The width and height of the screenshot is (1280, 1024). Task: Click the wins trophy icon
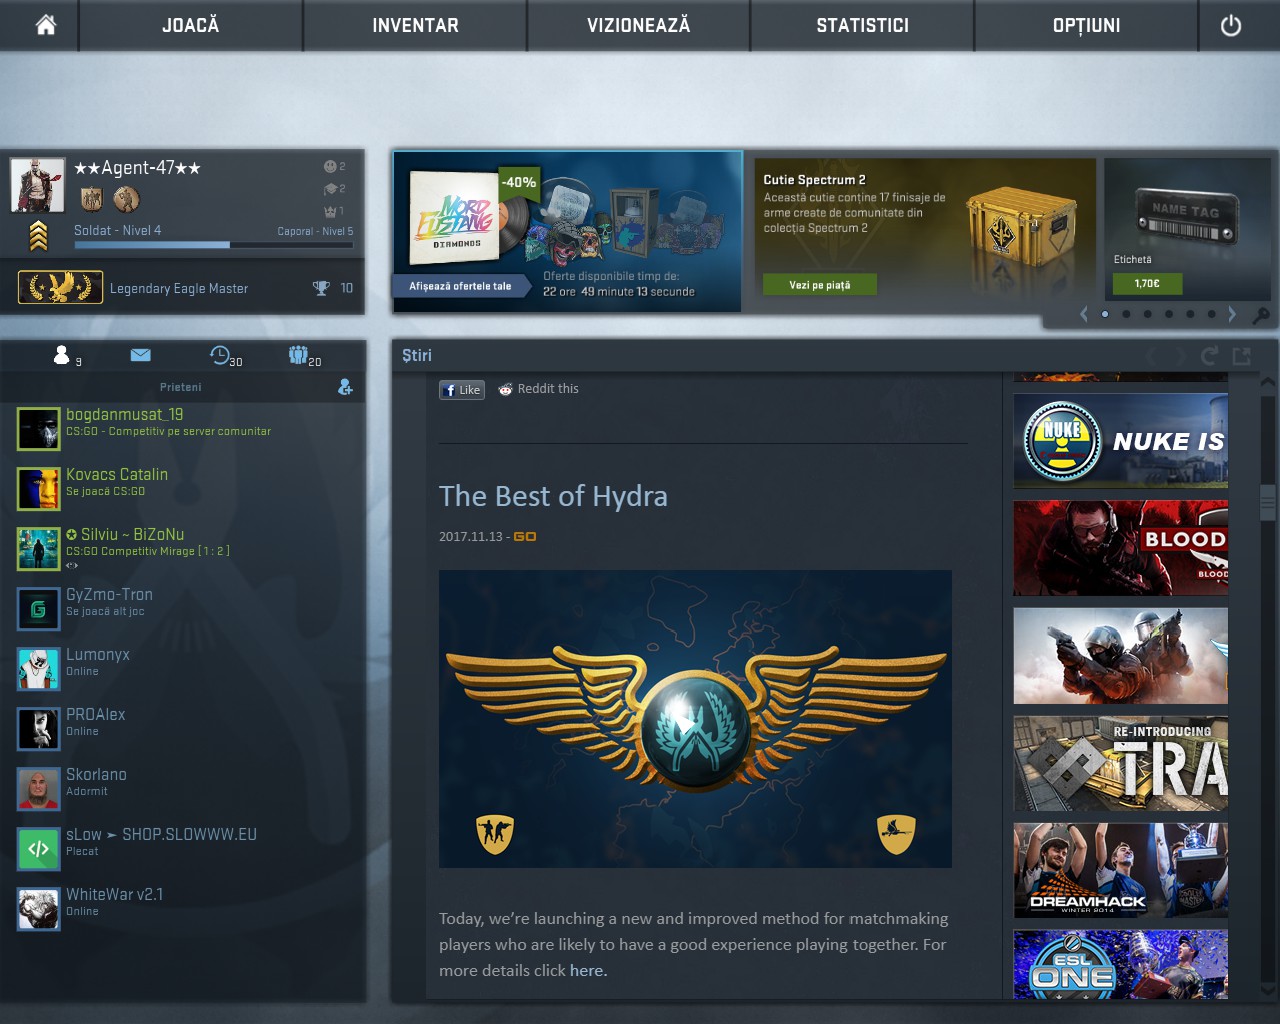point(321,288)
